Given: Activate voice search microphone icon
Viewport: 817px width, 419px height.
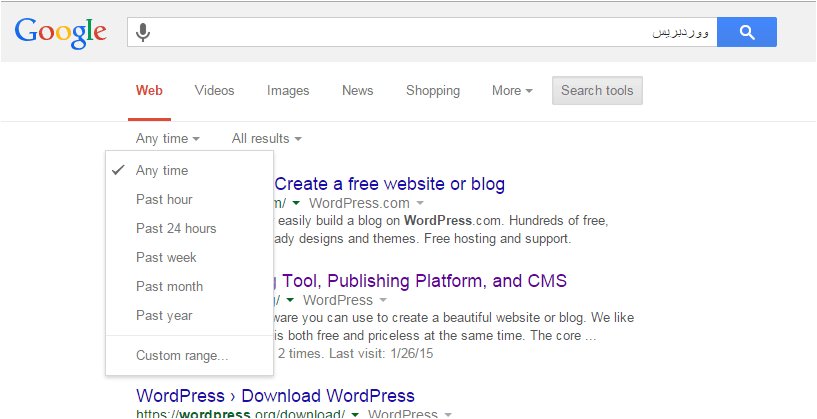Looking at the screenshot, I should pos(143,33).
